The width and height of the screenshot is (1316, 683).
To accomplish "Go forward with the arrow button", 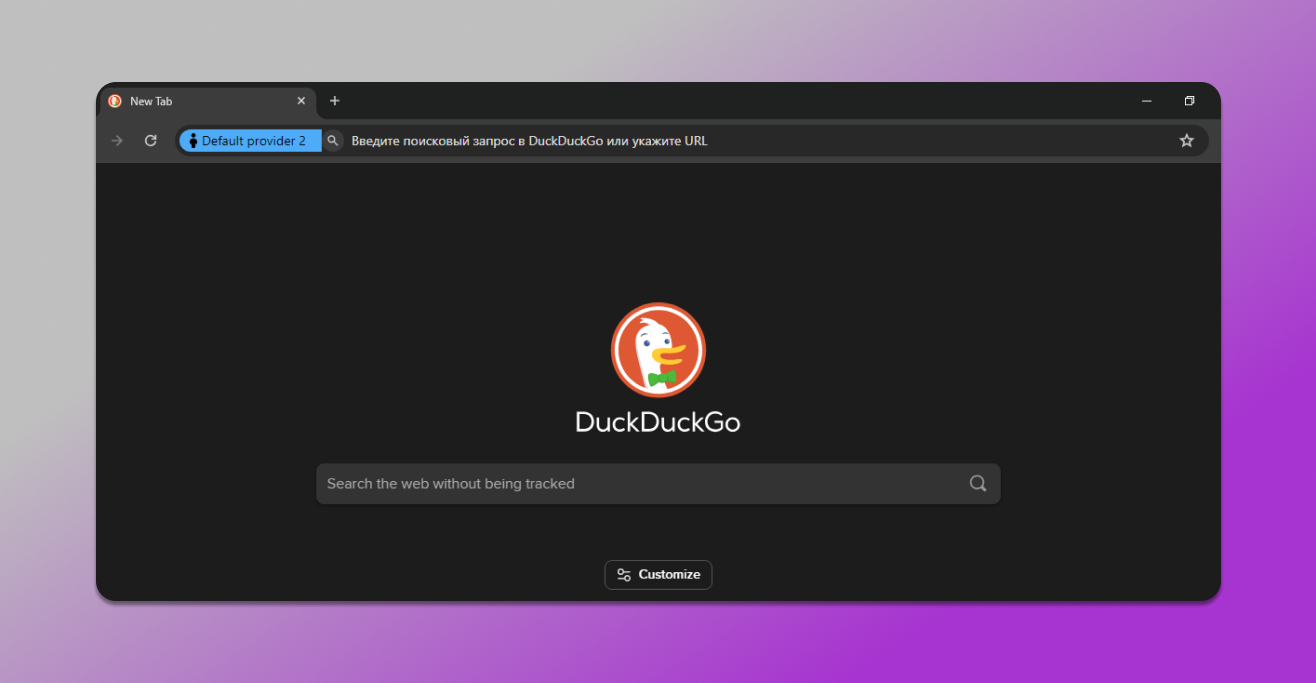I will pyautogui.click(x=117, y=141).
